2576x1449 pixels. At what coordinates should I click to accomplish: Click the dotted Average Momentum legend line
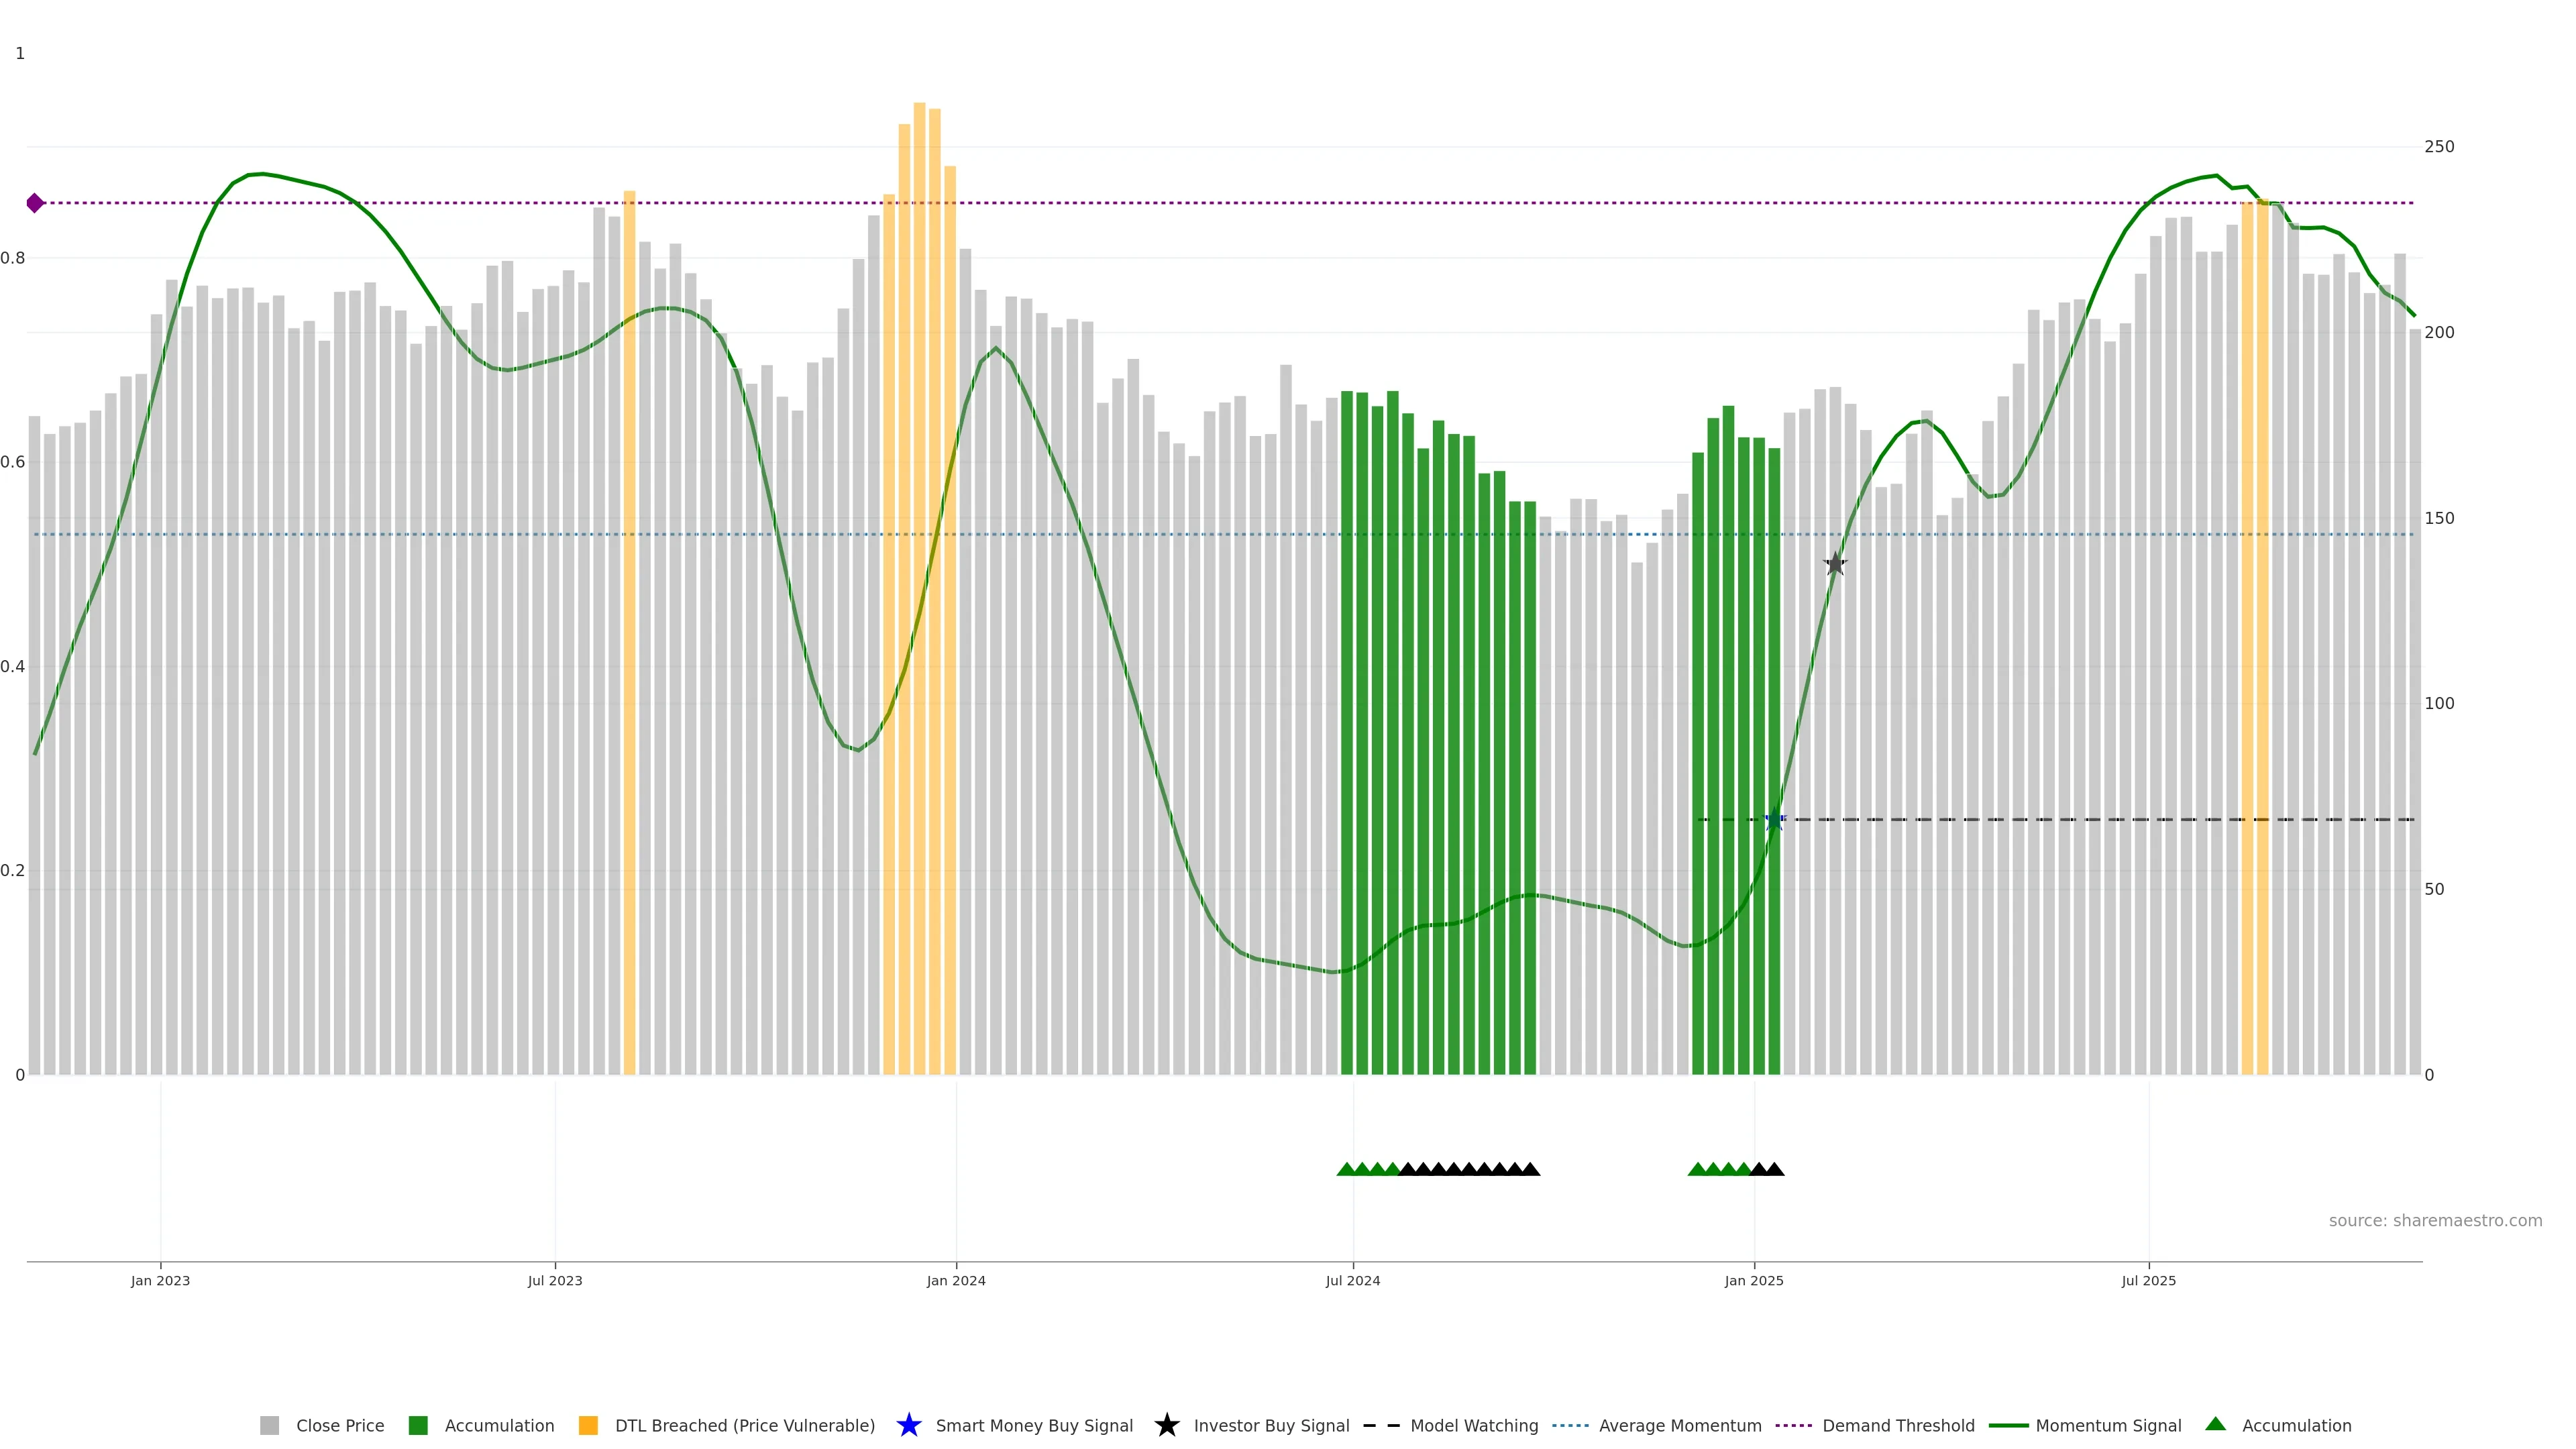tap(1570, 1425)
